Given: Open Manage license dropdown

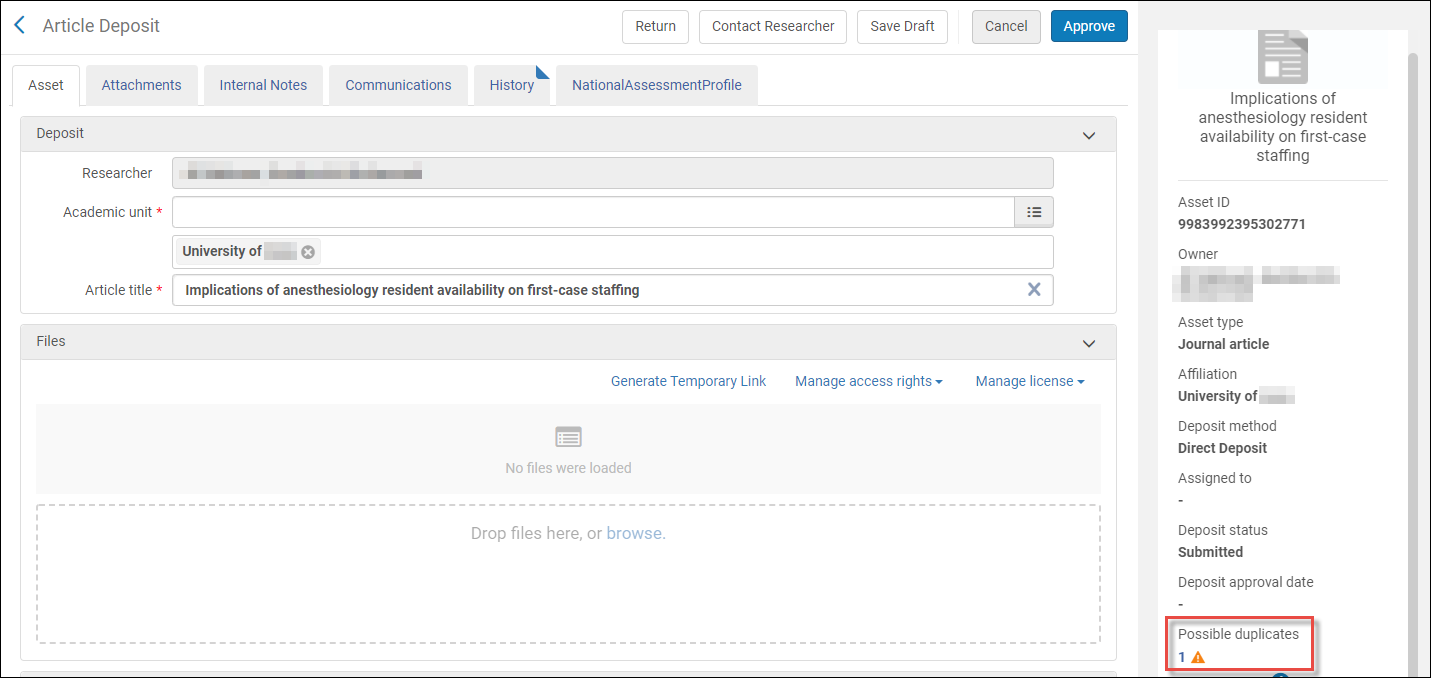Looking at the screenshot, I should 1029,381.
